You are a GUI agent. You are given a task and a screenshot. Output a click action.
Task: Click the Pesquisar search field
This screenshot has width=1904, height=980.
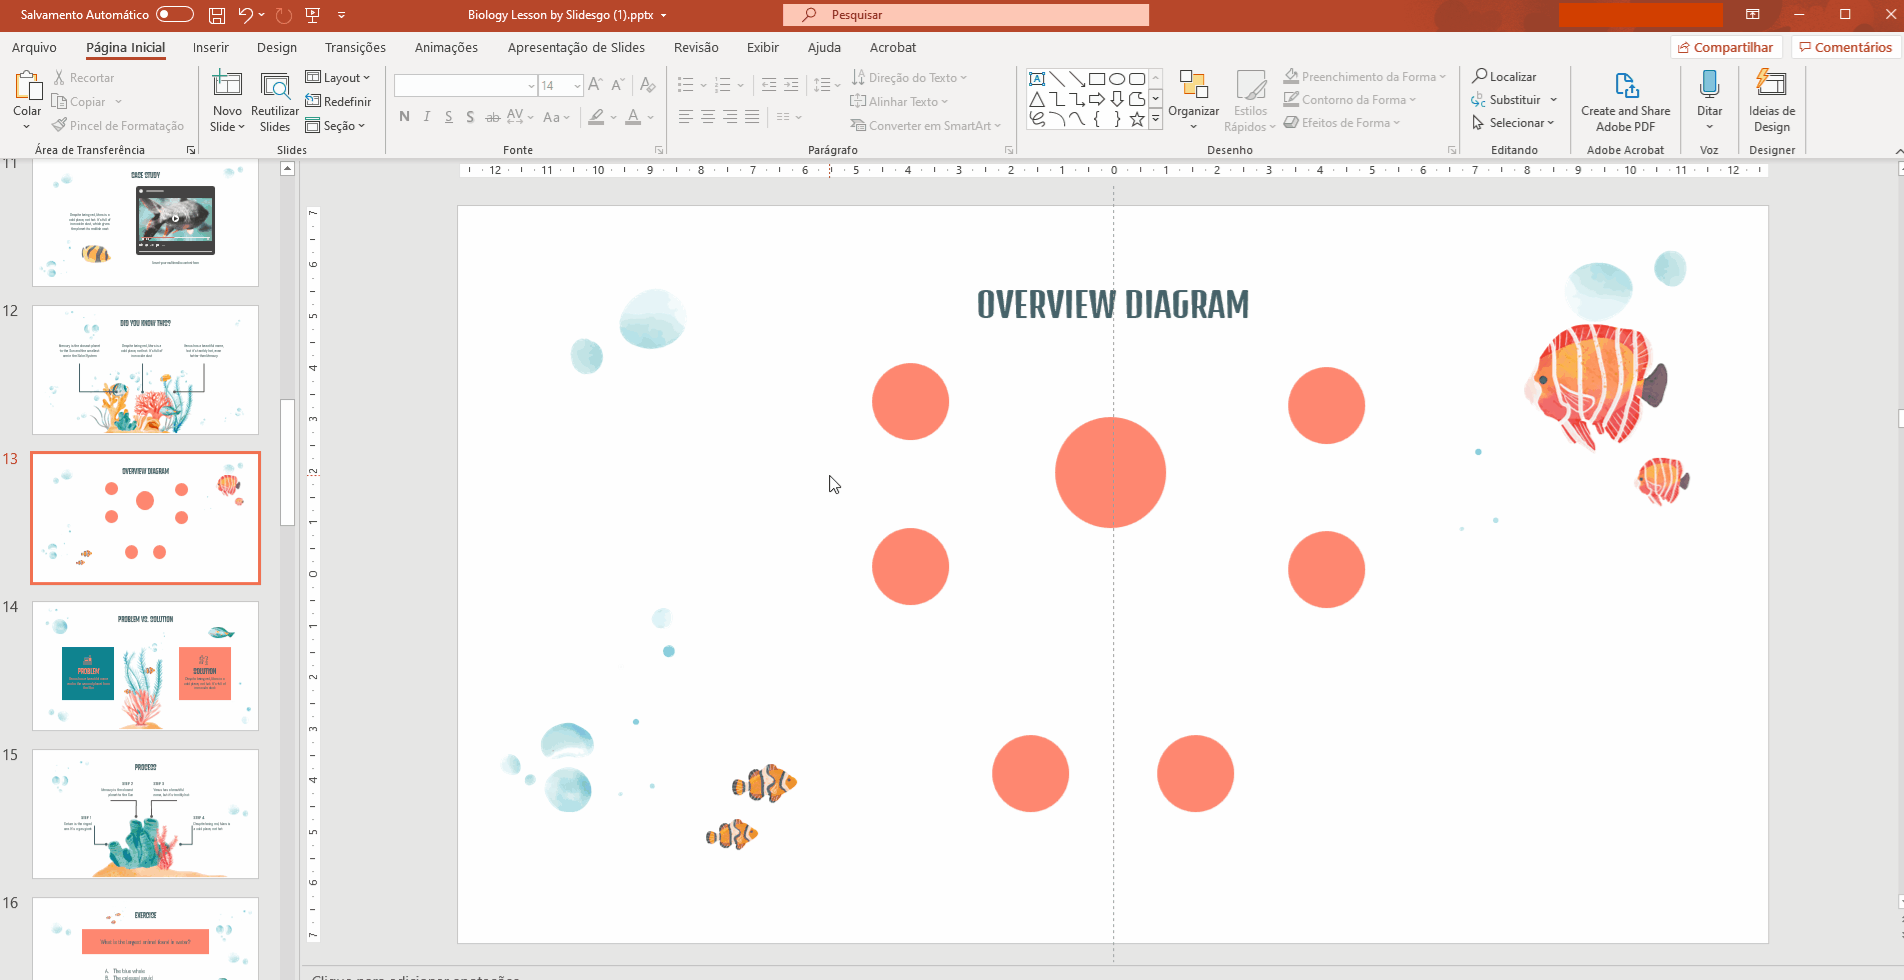[966, 15]
